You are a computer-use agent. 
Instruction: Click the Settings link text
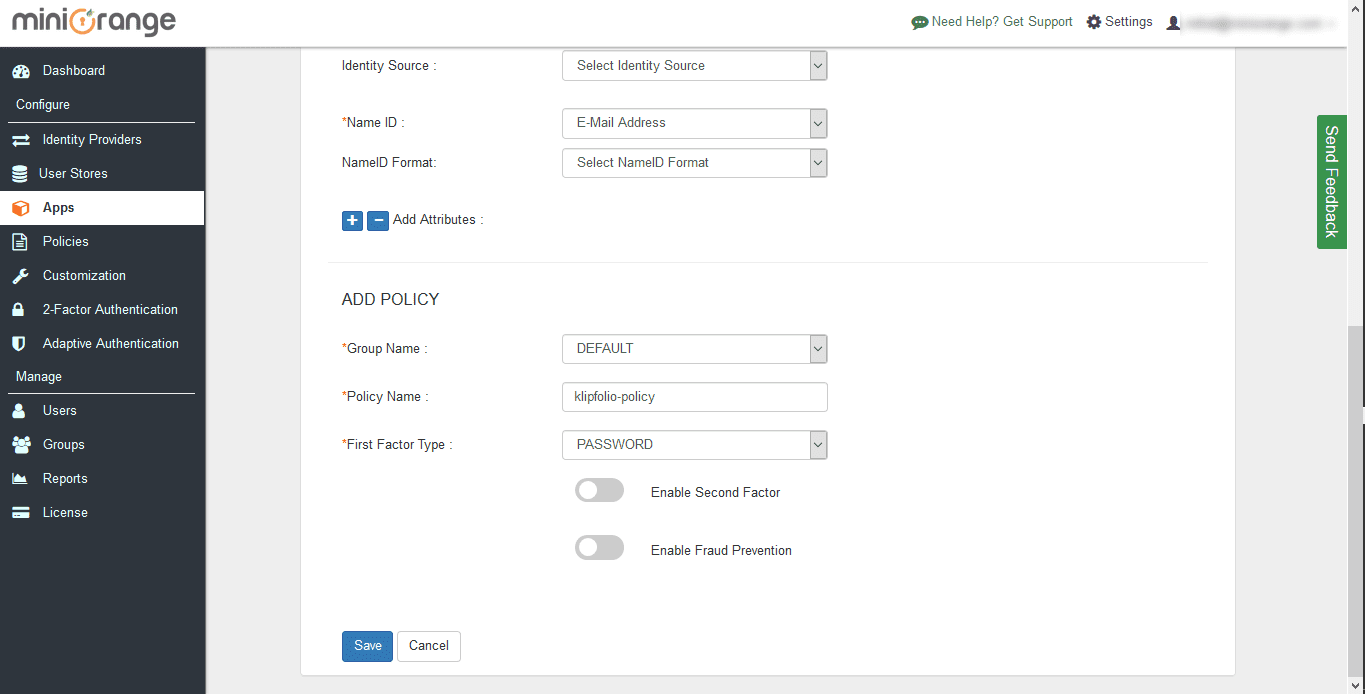[1129, 22]
